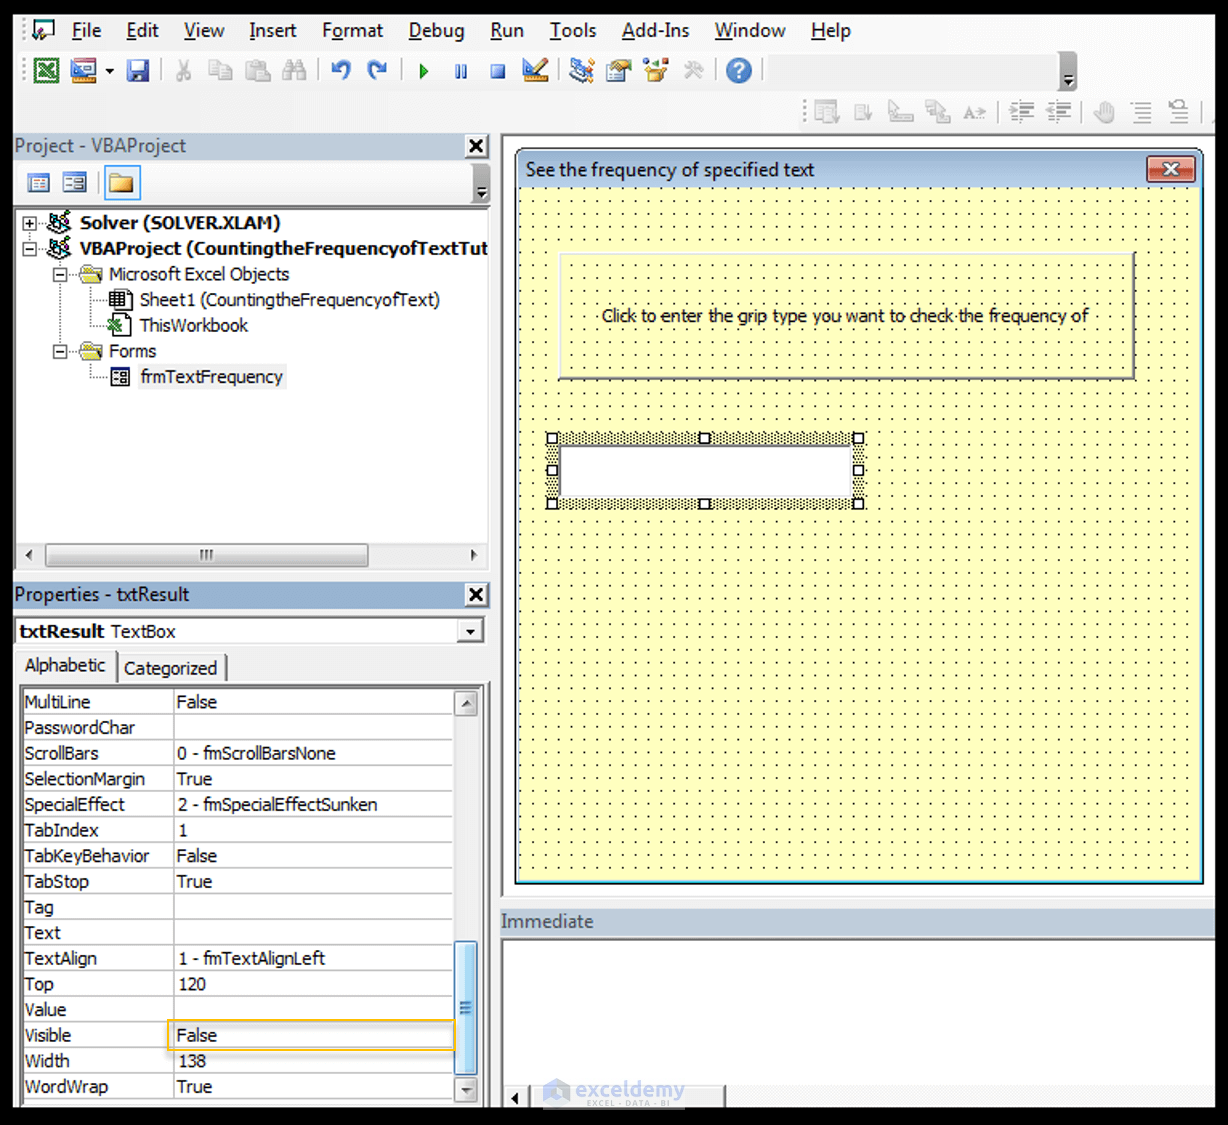1228x1125 pixels.
Task: Click View Code icon in Project panel
Action: [39, 183]
